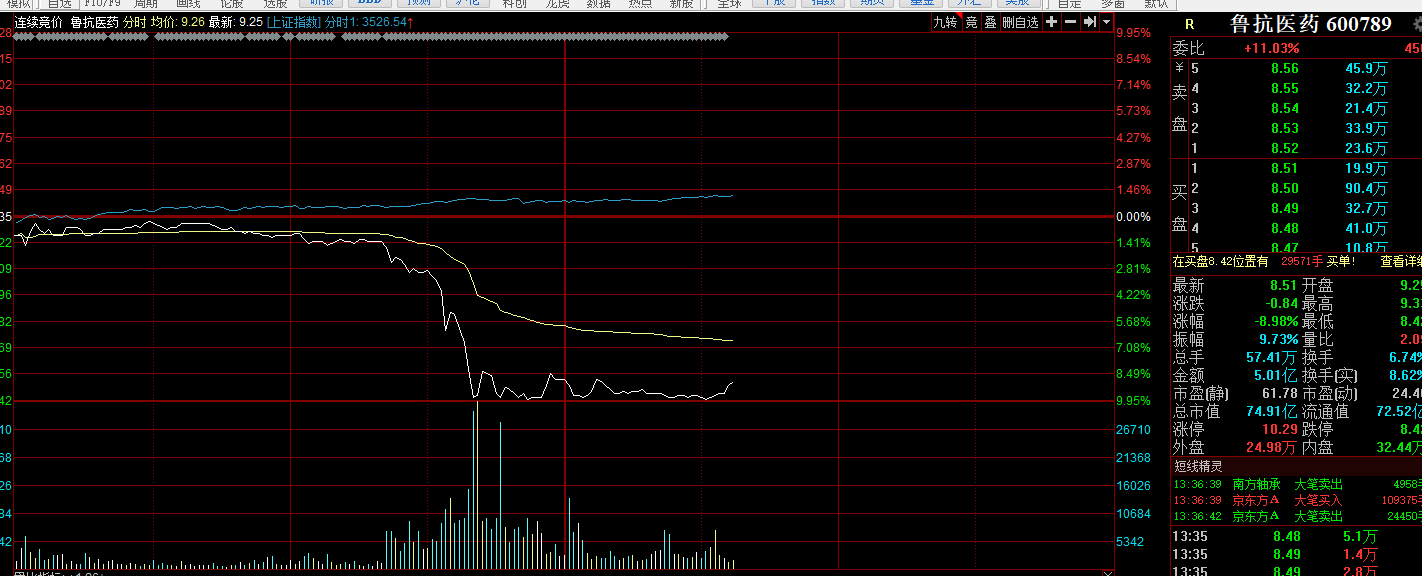The width and height of the screenshot is (1422, 576).
Task: Click the 金额 5.01亿 turnover value
Action: (1276, 375)
